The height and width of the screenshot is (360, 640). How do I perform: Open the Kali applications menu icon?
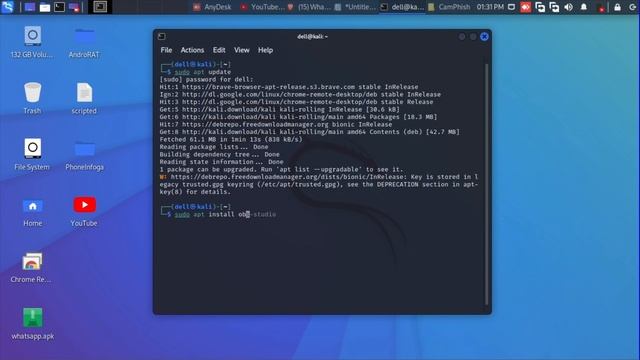click(x=7, y=7)
